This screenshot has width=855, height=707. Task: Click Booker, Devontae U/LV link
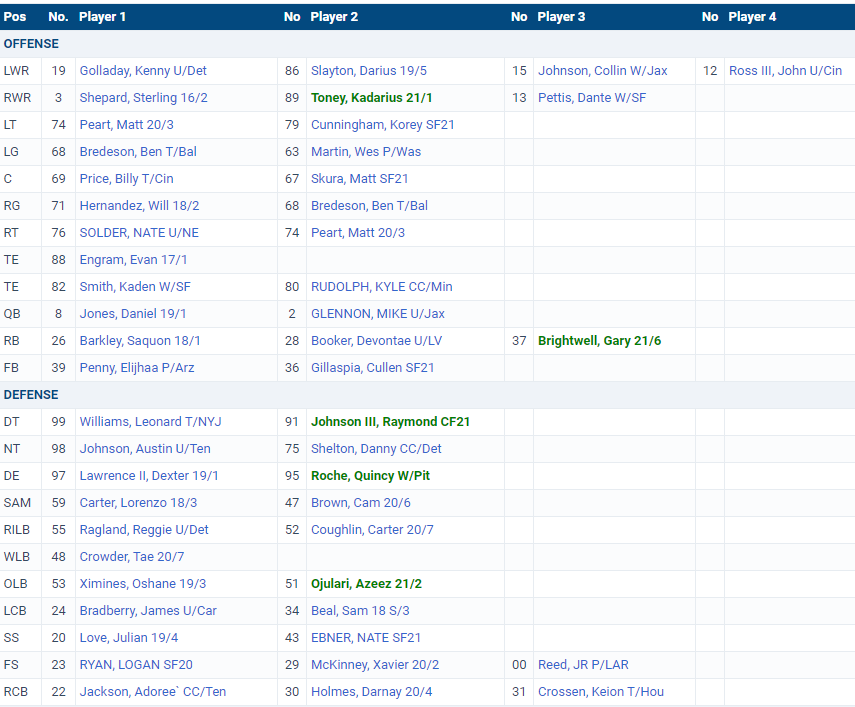tap(376, 341)
